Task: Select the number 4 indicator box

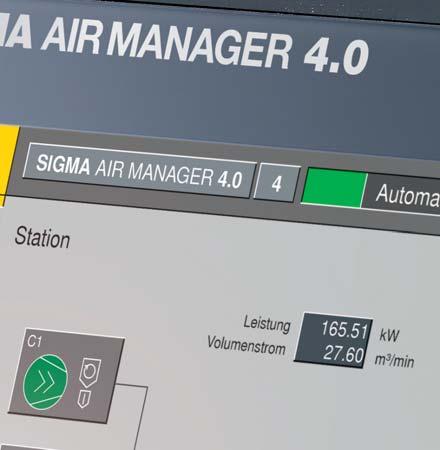Action: click(x=277, y=183)
